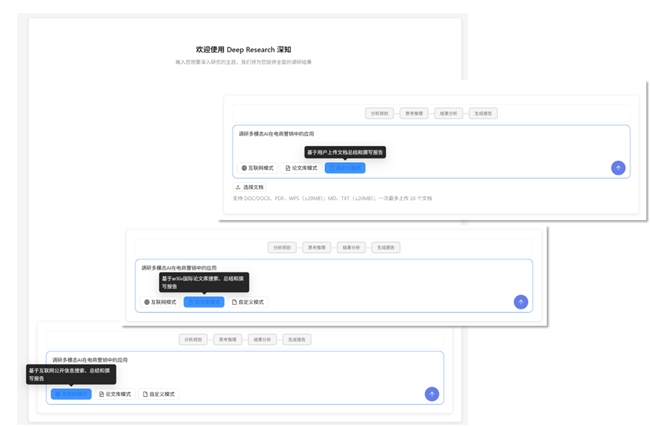
Task: Select 结果分析 step in internet-search tooltip panel
Action: pyautogui.click(x=262, y=340)
